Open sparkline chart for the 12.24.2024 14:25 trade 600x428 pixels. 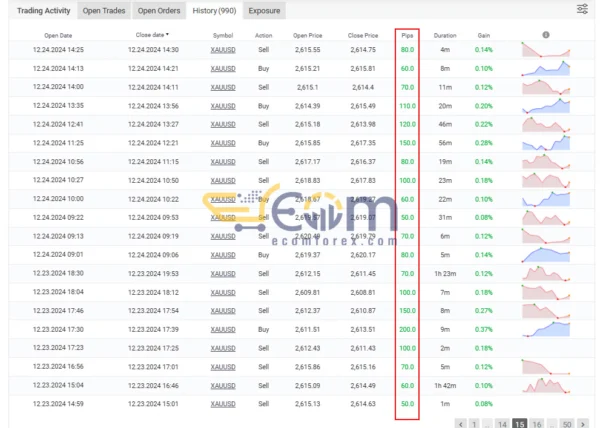[546, 50]
